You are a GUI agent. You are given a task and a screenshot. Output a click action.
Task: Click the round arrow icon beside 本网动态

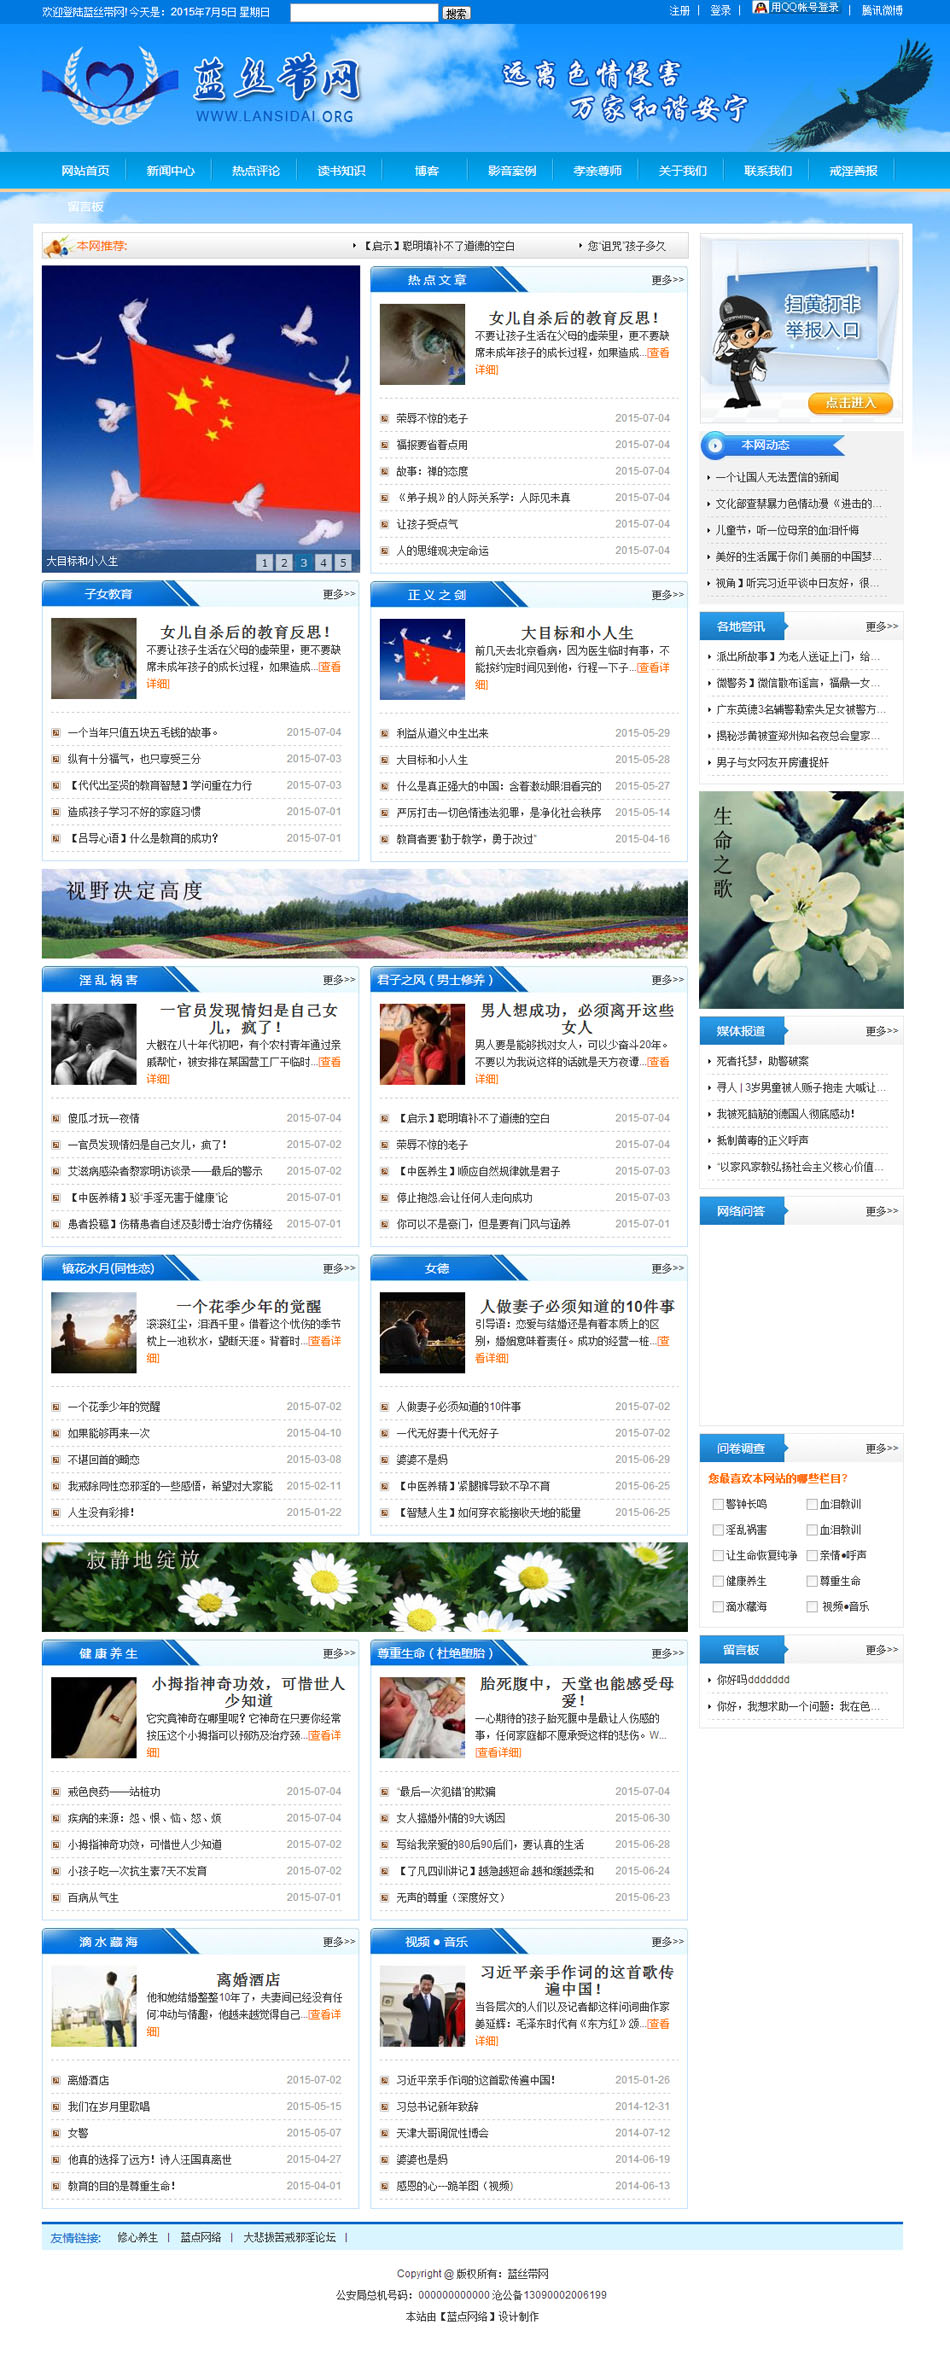(715, 445)
